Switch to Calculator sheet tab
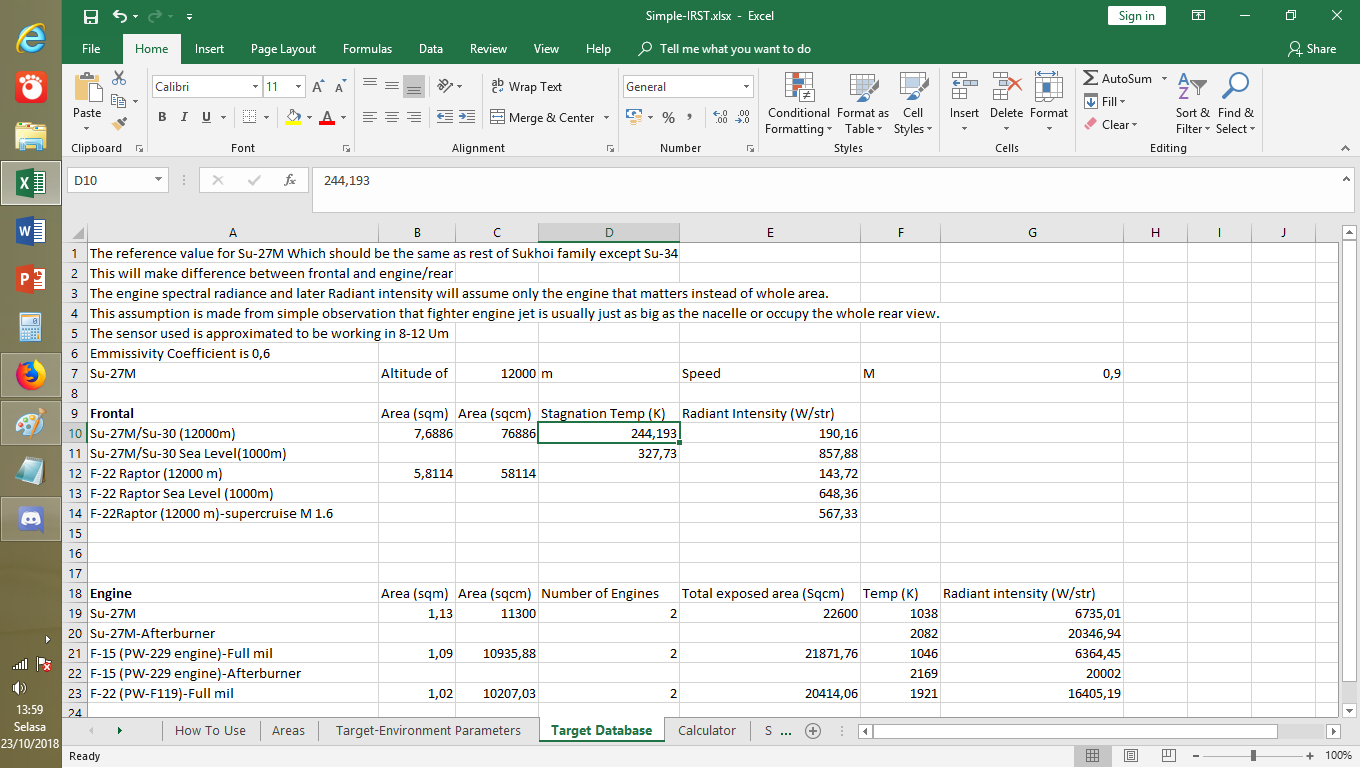 click(x=707, y=731)
